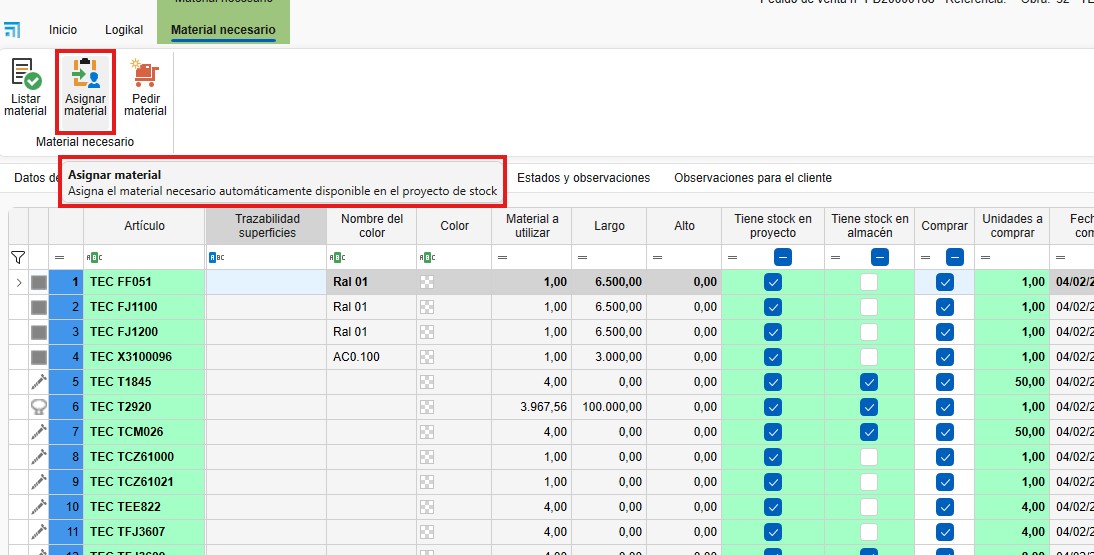This screenshot has width=1094, height=555.
Task: Click the profile type icon in row 1
Action: pyautogui.click(x=39, y=282)
